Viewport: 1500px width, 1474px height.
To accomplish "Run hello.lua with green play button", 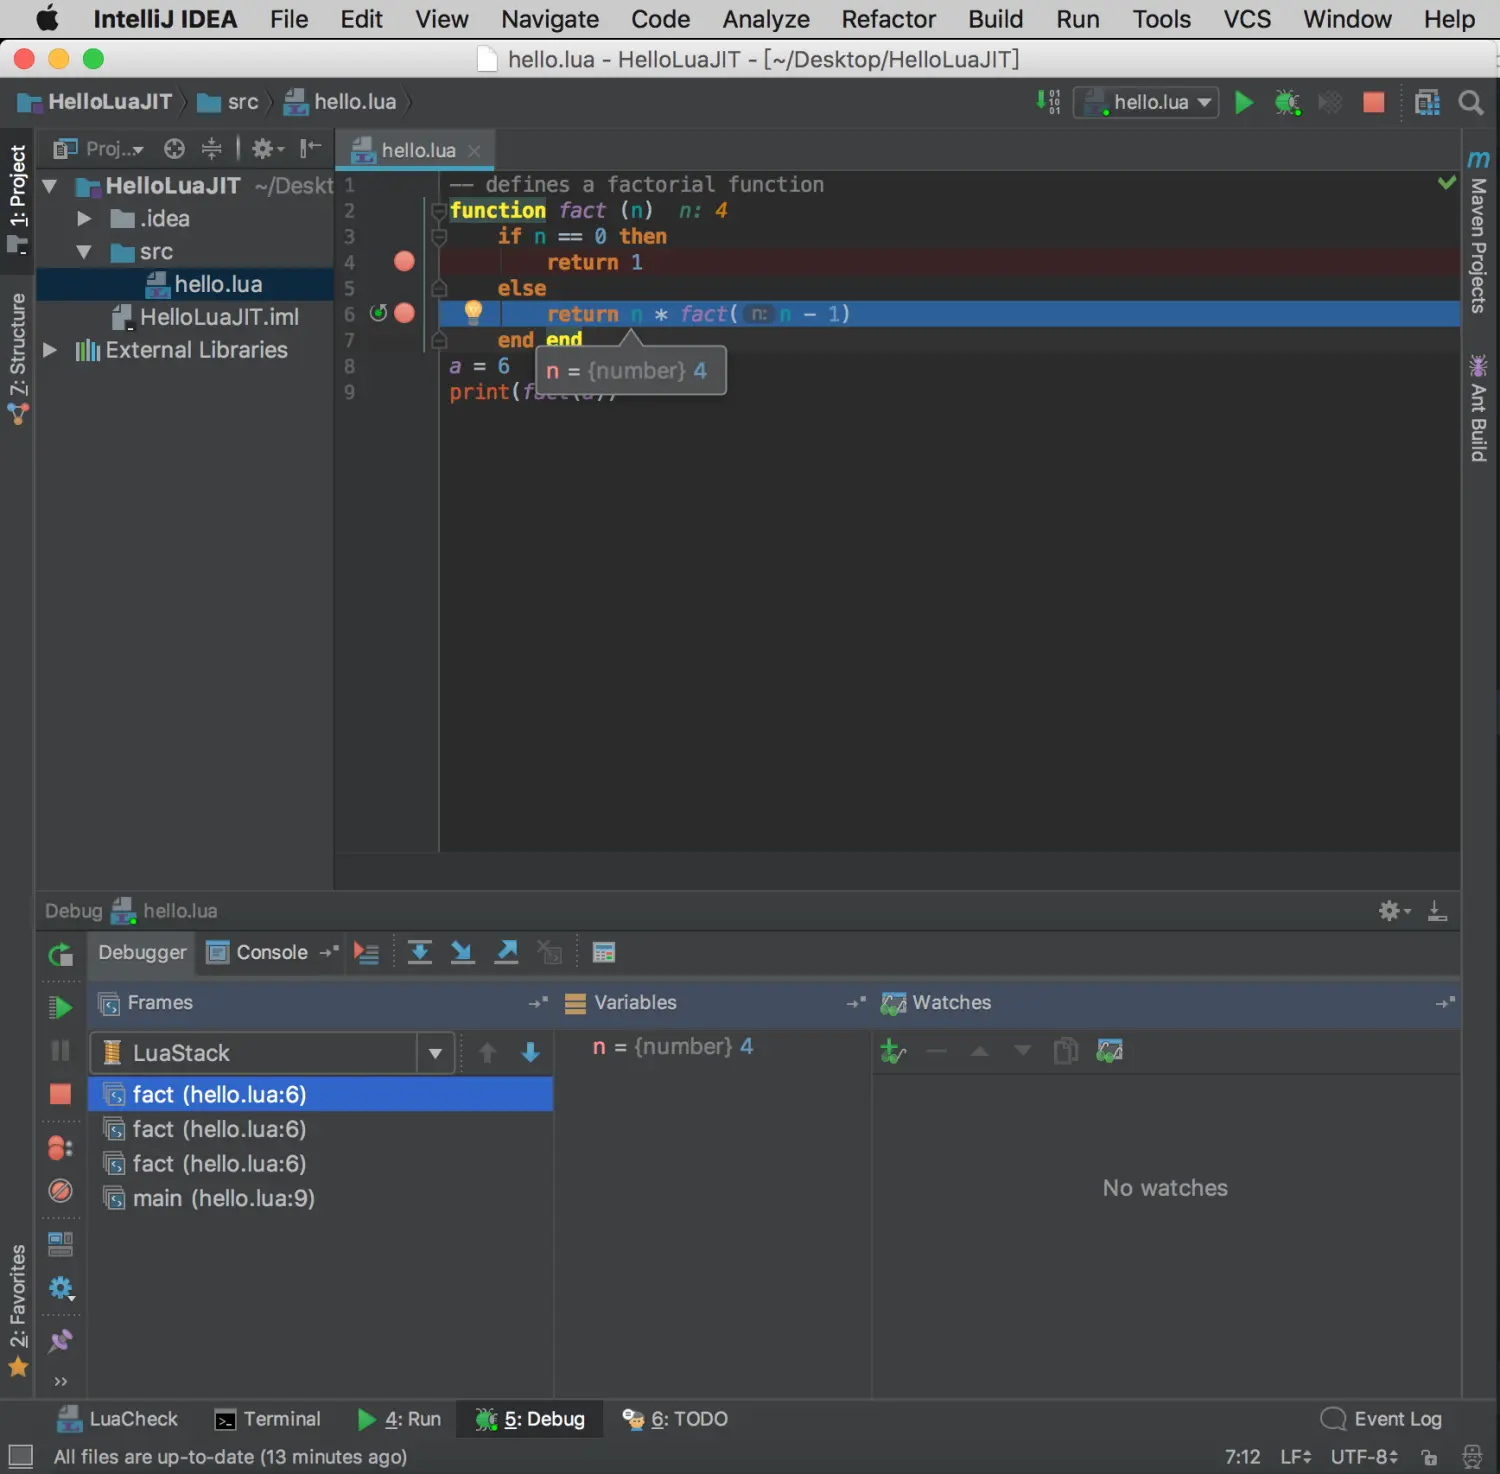I will click(1243, 102).
